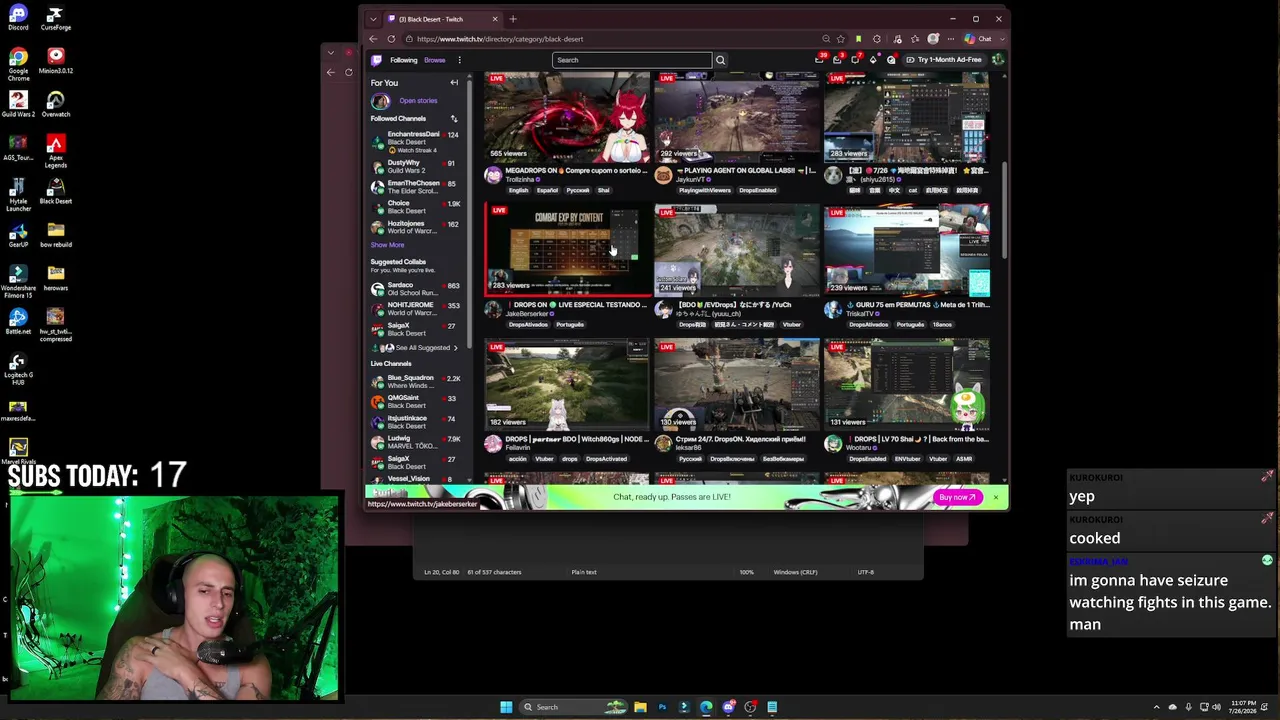Switch to the Following tab
The height and width of the screenshot is (720, 1280).
pyautogui.click(x=403, y=60)
